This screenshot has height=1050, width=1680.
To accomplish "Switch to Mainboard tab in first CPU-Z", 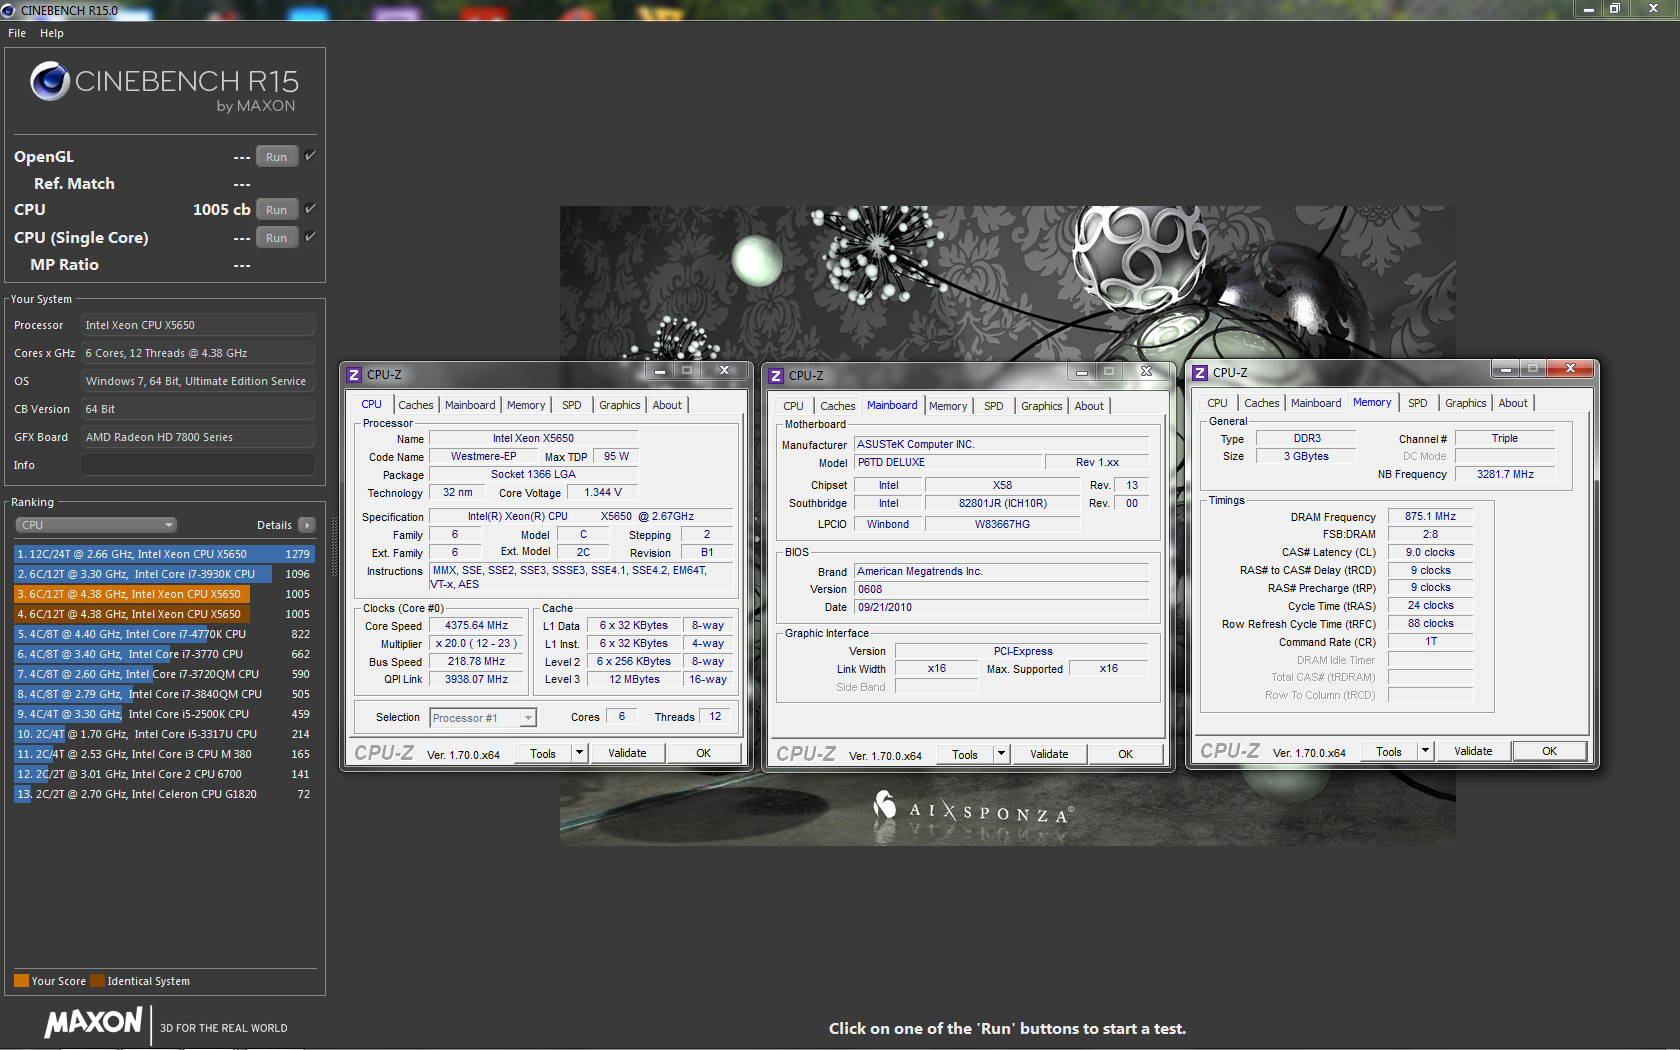I will coord(470,405).
